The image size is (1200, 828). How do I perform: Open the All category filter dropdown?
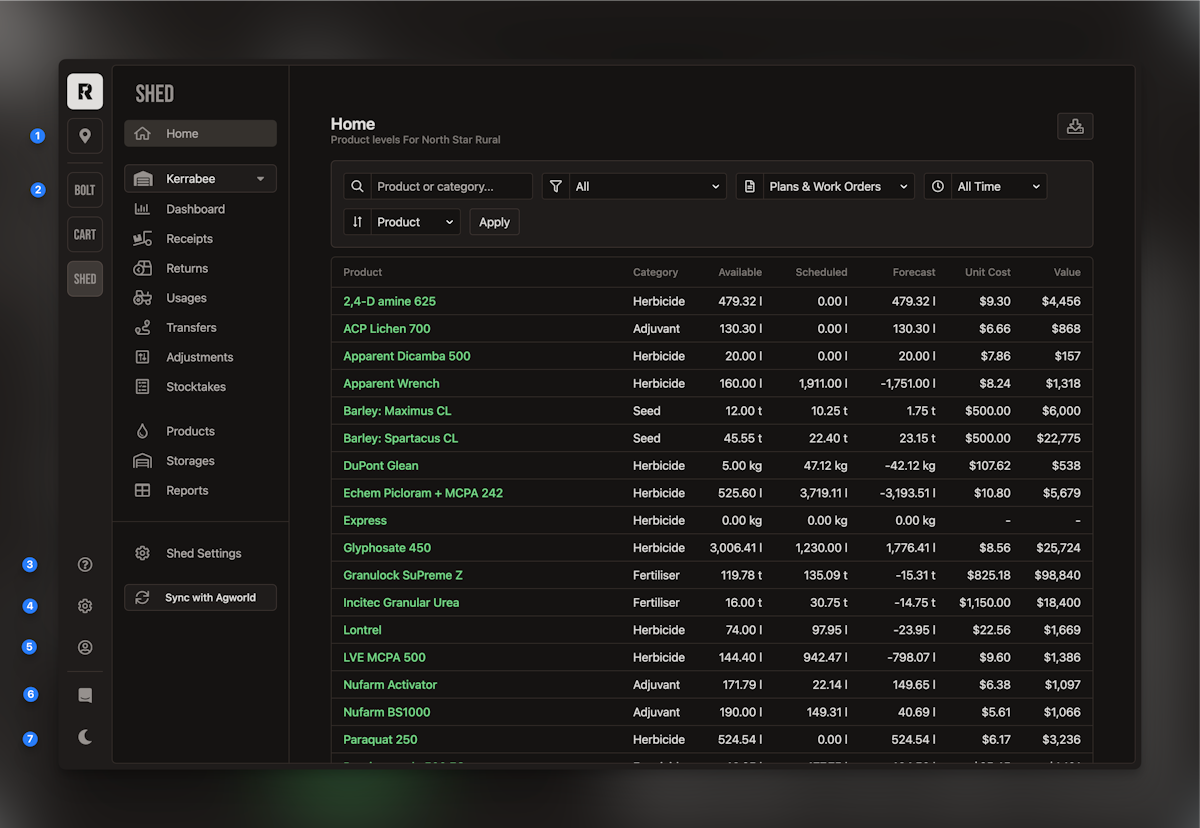tap(646, 186)
